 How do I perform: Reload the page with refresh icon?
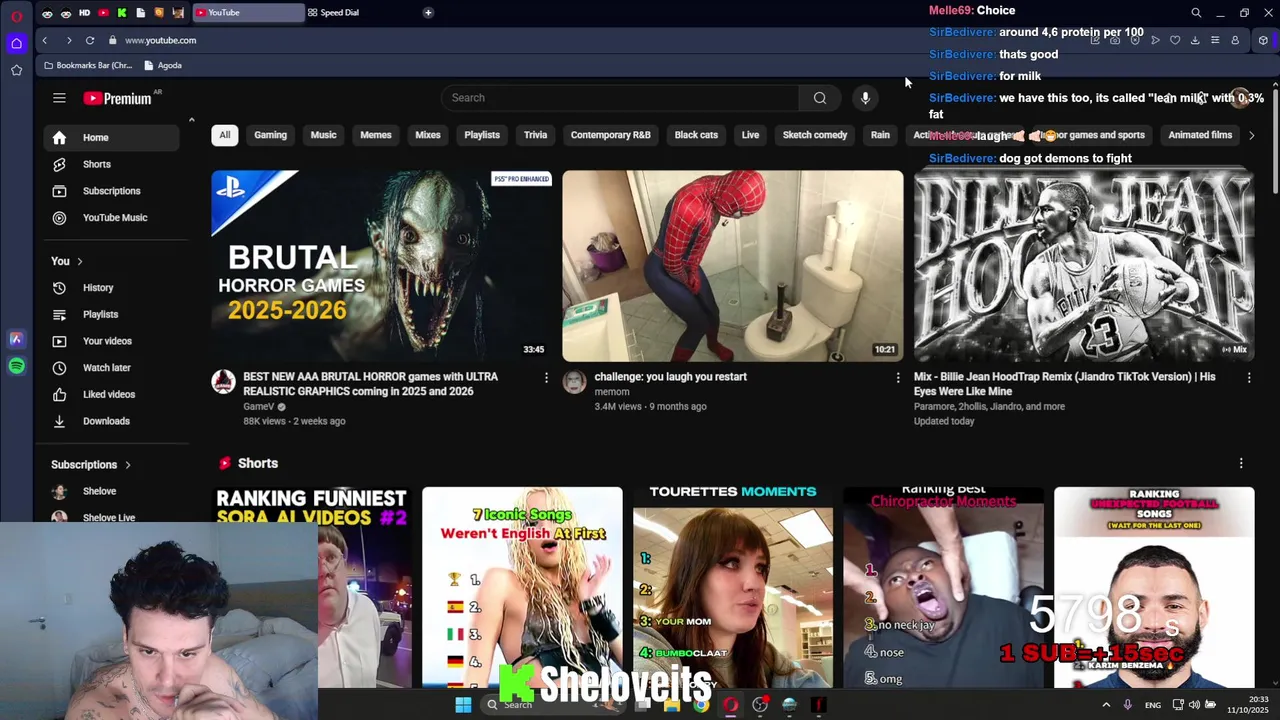(90, 41)
